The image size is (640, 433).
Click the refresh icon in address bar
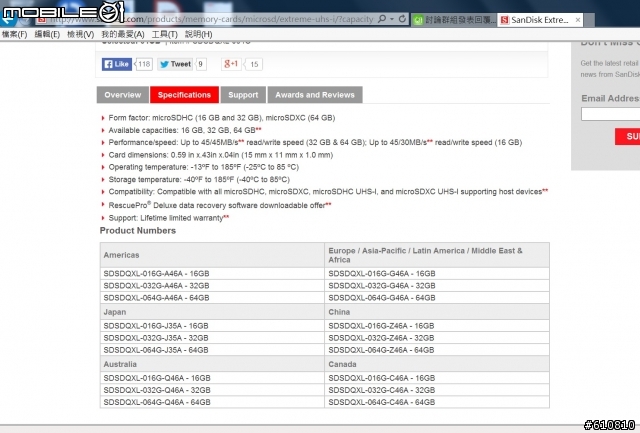[x=402, y=19]
